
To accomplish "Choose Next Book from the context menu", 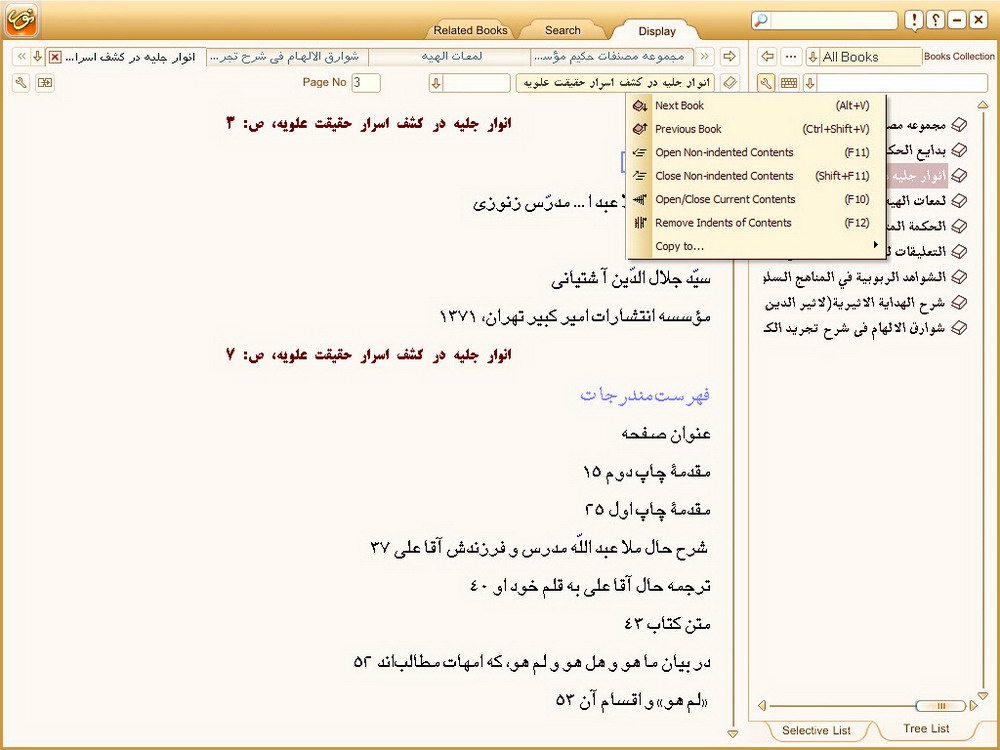I will coord(679,105).
